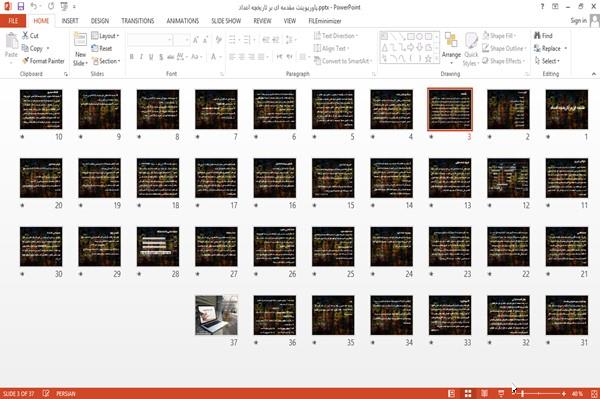This screenshot has width=600, height=399.
Task: Open the FILEminimizer tab
Action: click(x=325, y=21)
